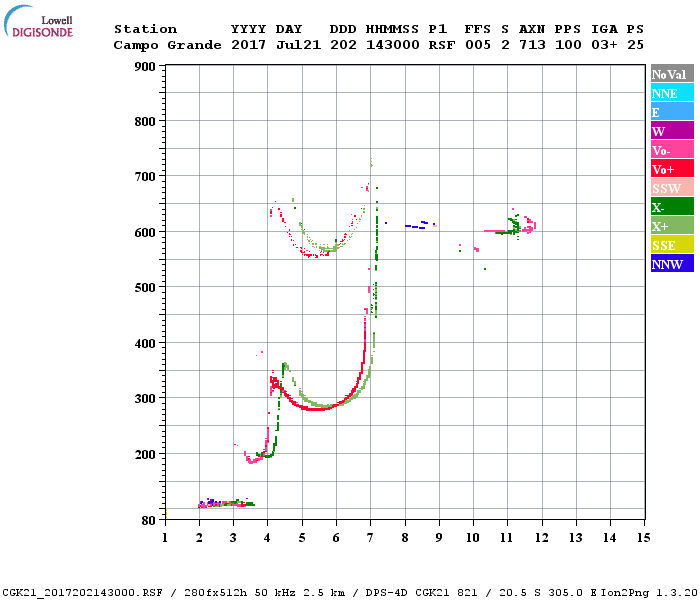
Task: Select the cyan NNE legend swatch
Action: [x=672, y=93]
